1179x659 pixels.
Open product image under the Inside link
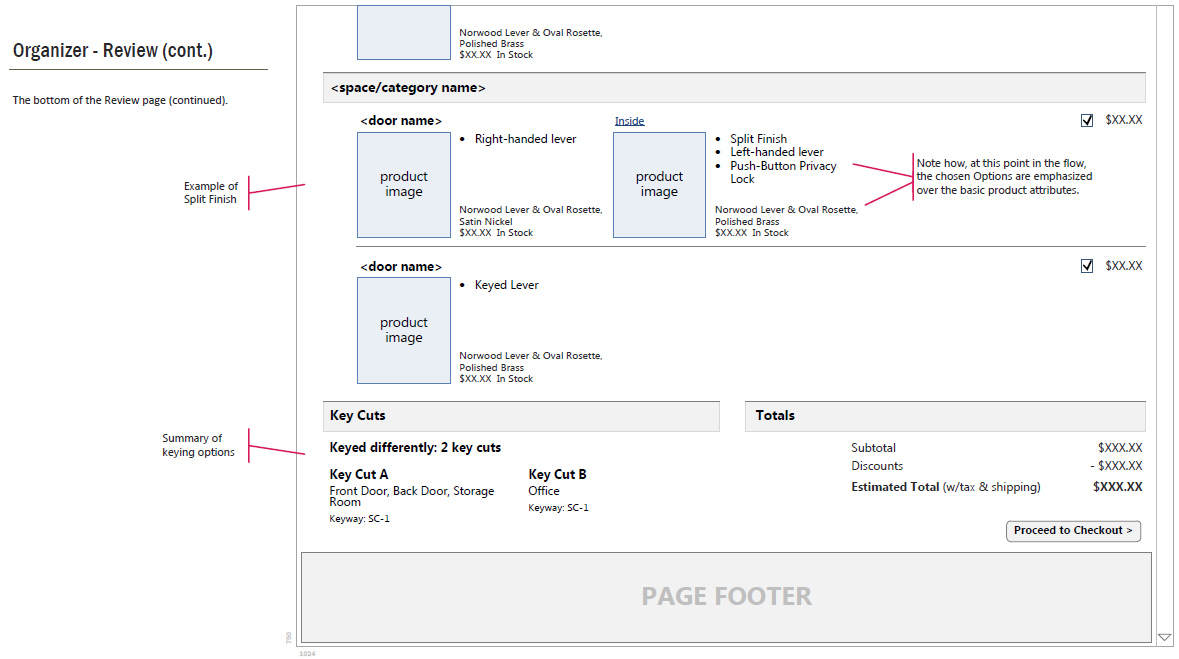(x=659, y=185)
